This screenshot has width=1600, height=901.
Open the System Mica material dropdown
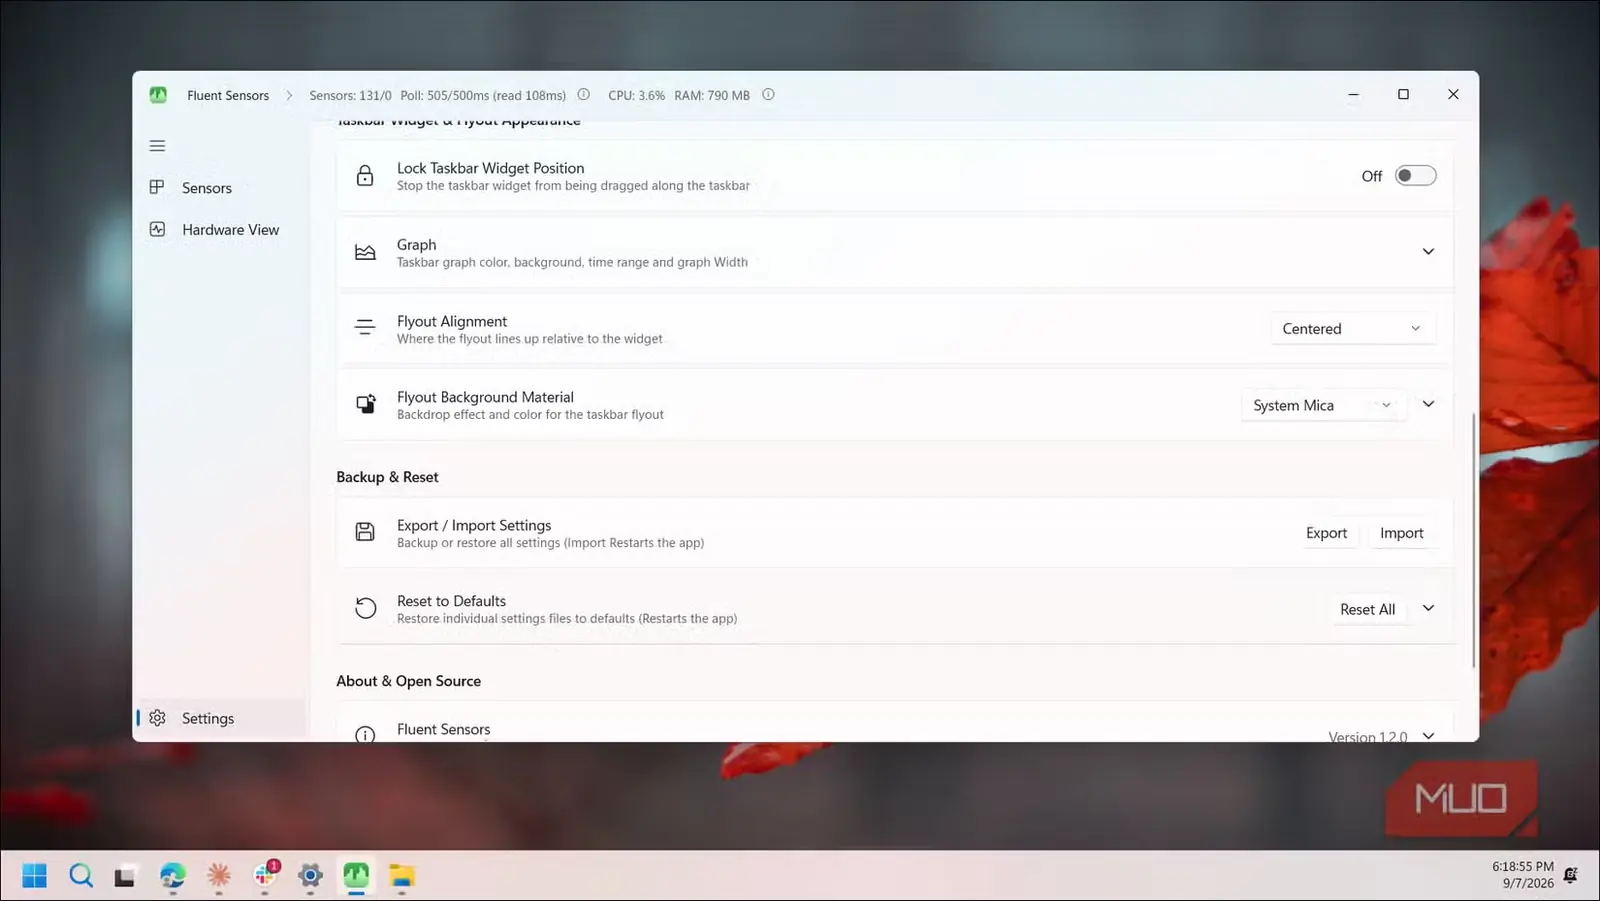(1323, 405)
